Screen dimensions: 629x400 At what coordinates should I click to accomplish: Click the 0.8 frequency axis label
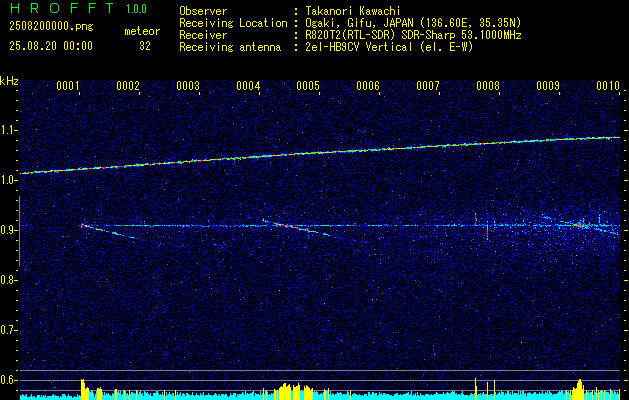point(8,280)
